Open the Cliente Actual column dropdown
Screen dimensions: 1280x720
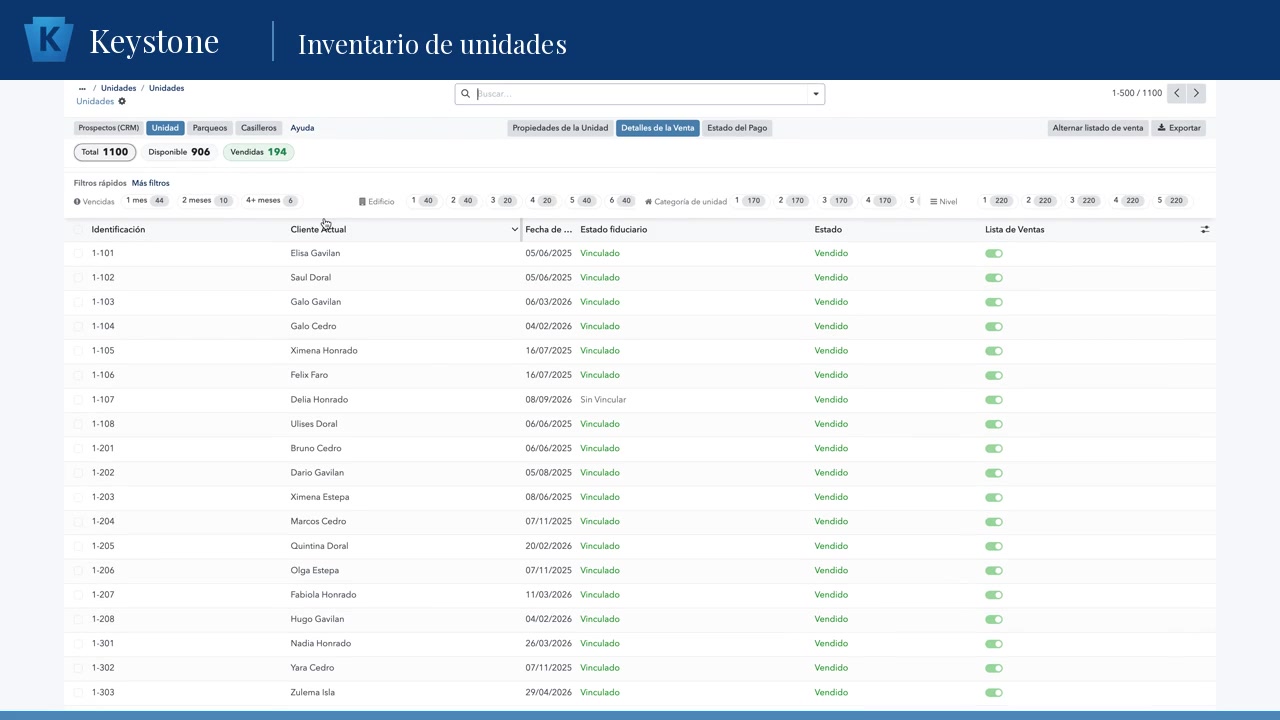click(x=514, y=229)
